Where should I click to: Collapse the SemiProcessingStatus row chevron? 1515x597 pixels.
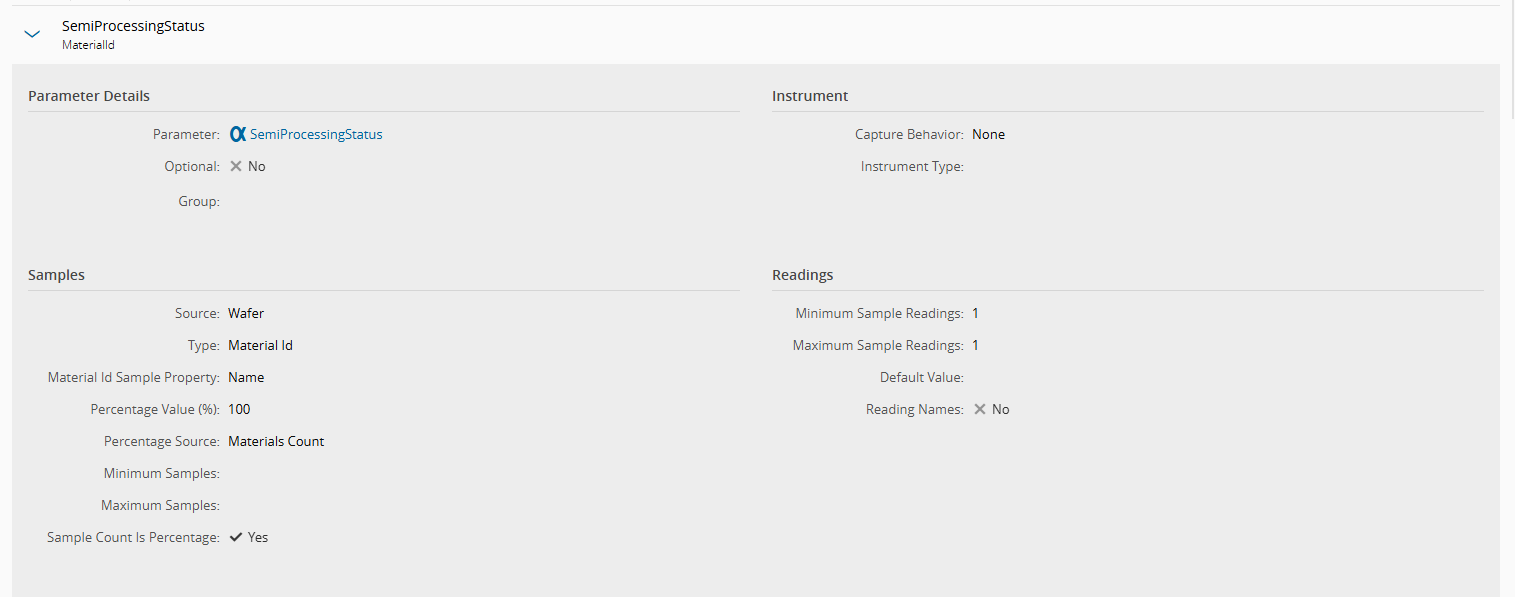[x=32, y=34]
